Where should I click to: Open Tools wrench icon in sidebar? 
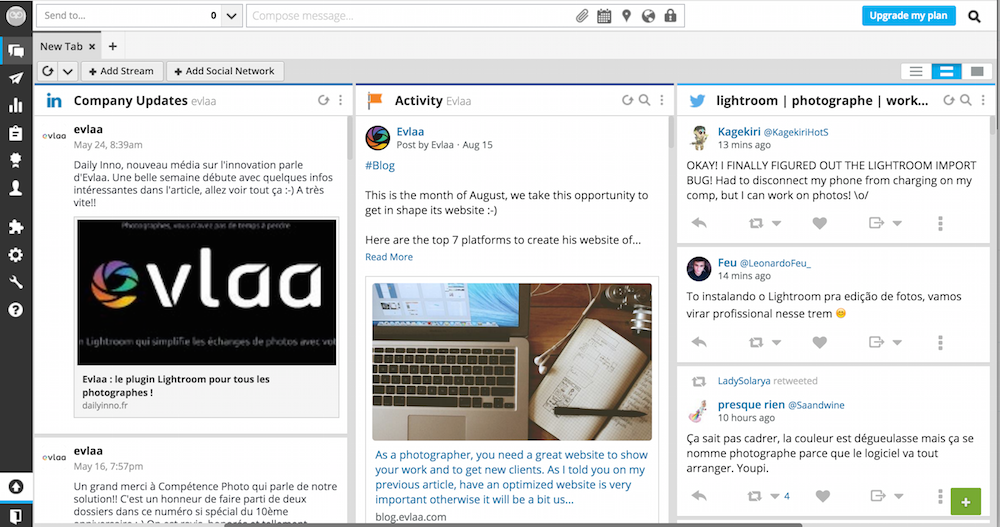(x=16, y=283)
